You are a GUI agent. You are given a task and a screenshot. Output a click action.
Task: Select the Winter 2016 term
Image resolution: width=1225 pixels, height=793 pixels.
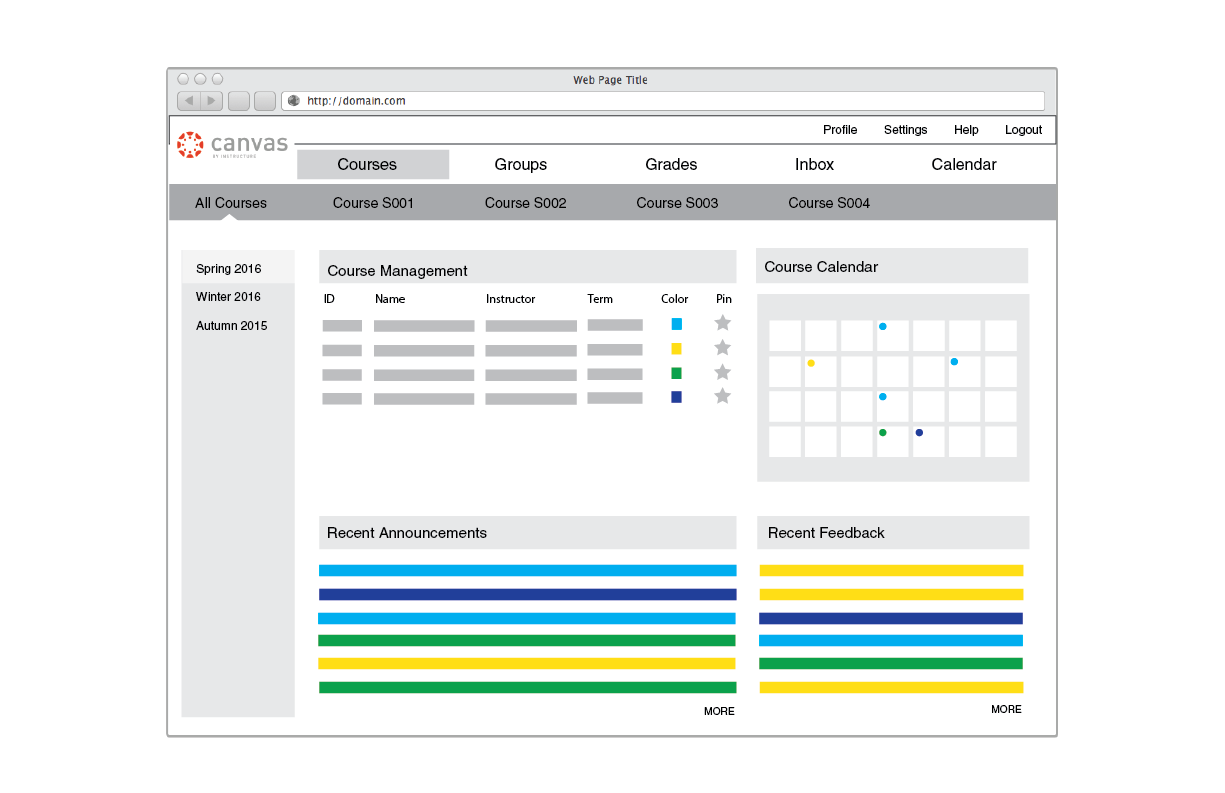228,297
